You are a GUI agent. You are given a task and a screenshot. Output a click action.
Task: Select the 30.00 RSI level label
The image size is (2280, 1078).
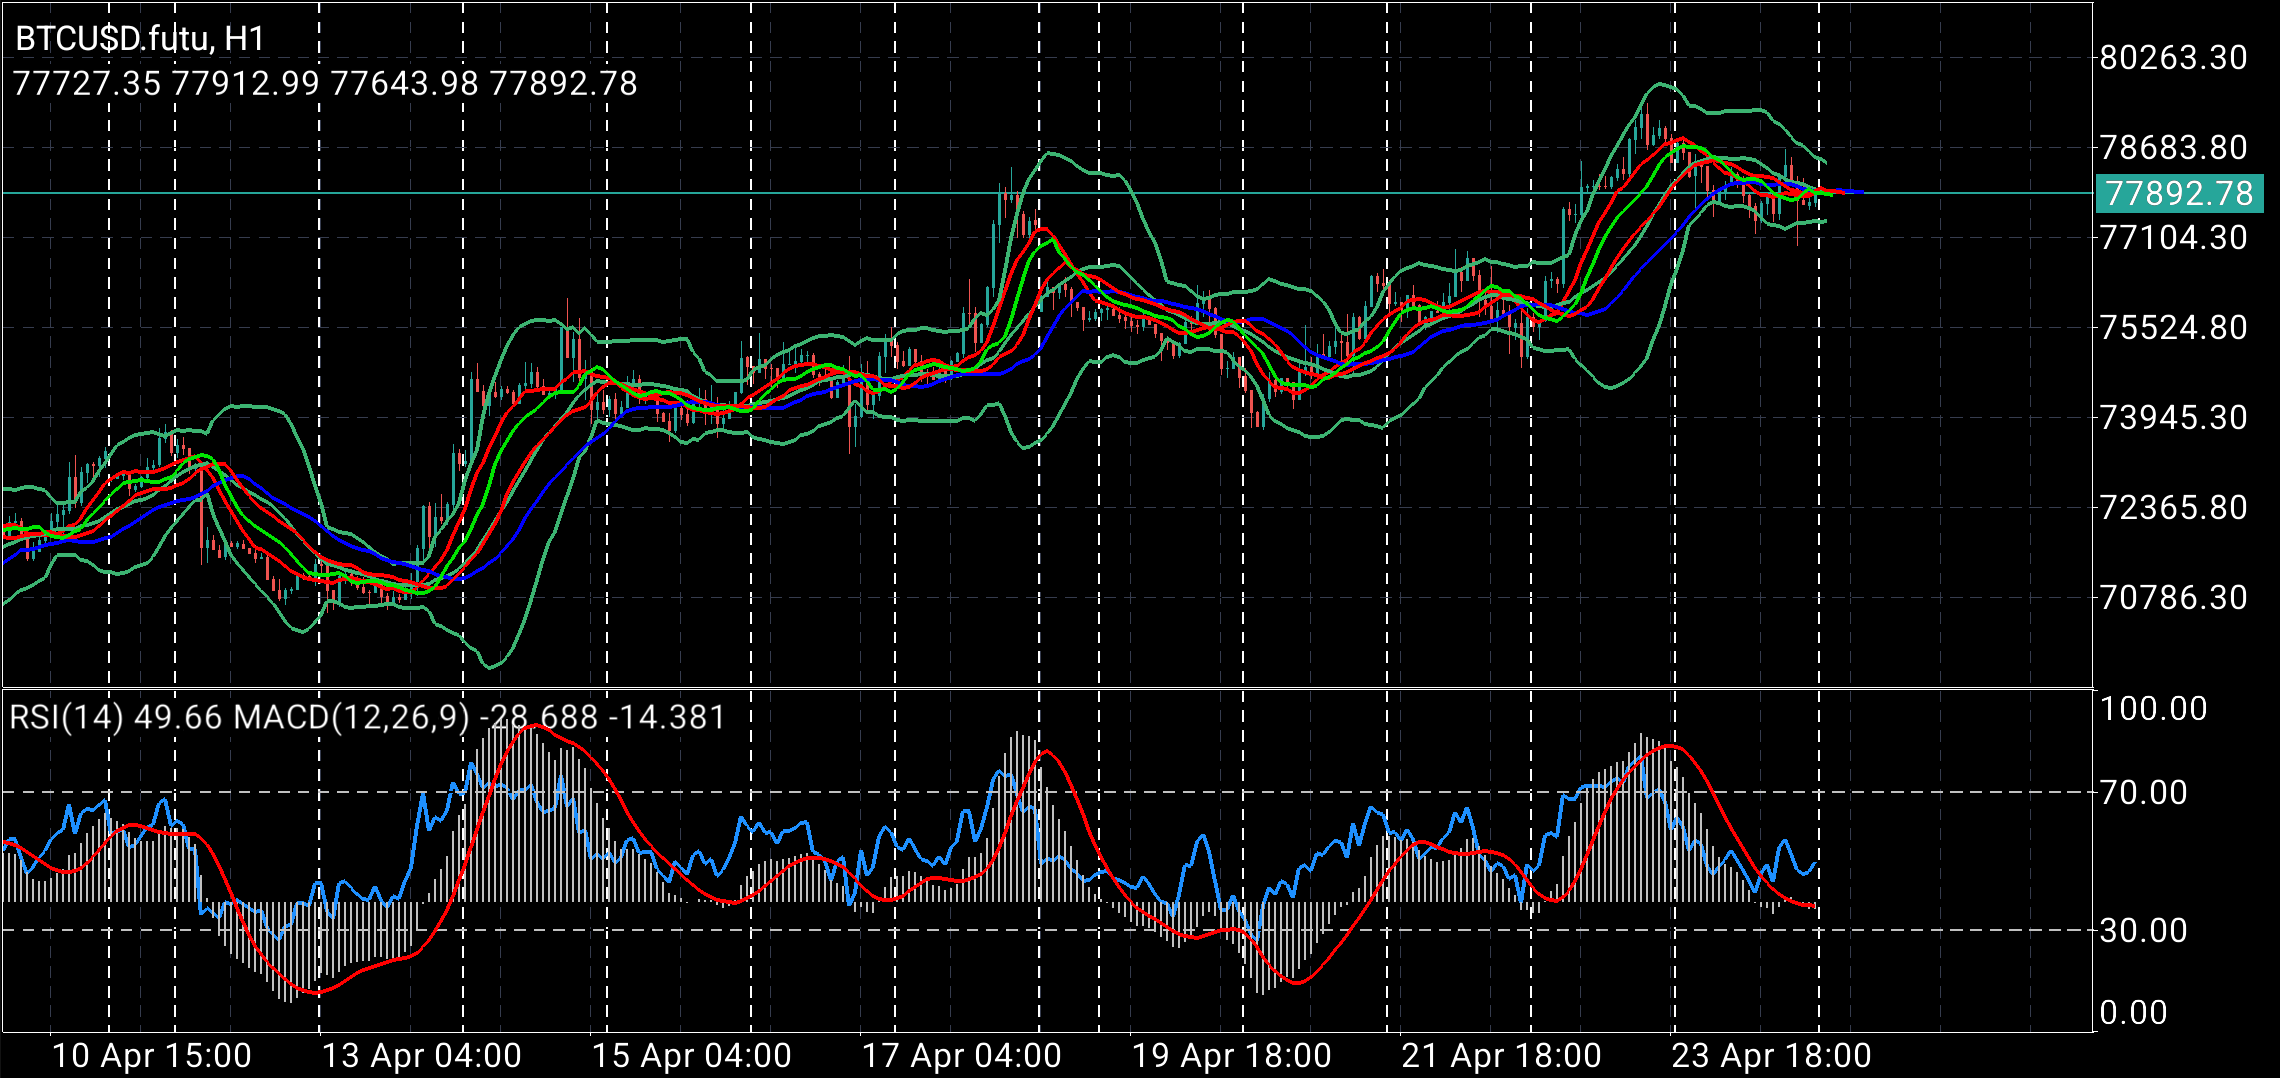(2143, 931)
